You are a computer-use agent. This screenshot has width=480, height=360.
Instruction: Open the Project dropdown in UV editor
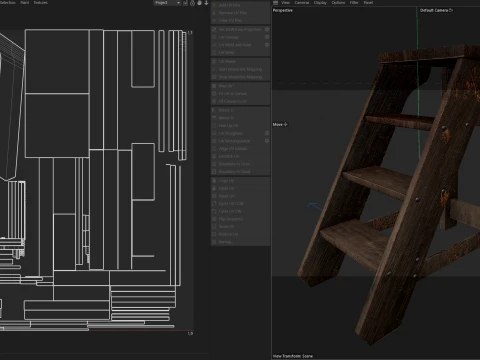167,3
